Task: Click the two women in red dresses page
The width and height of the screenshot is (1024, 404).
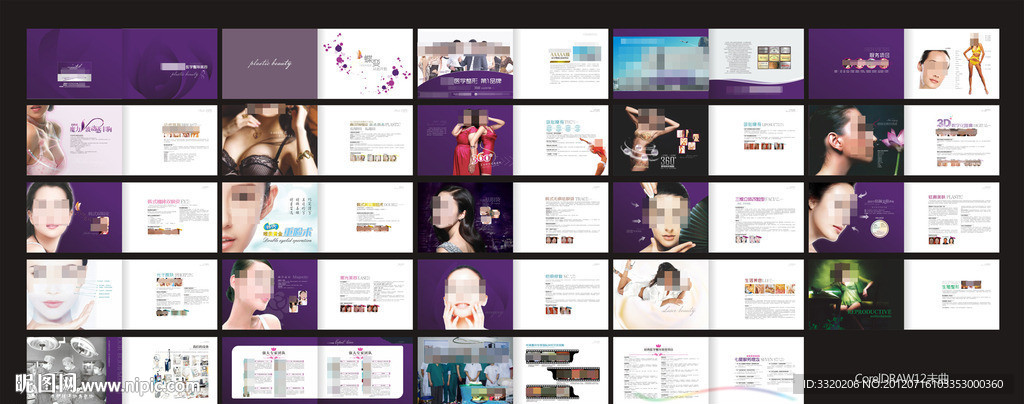Action: tap(465, 140)
